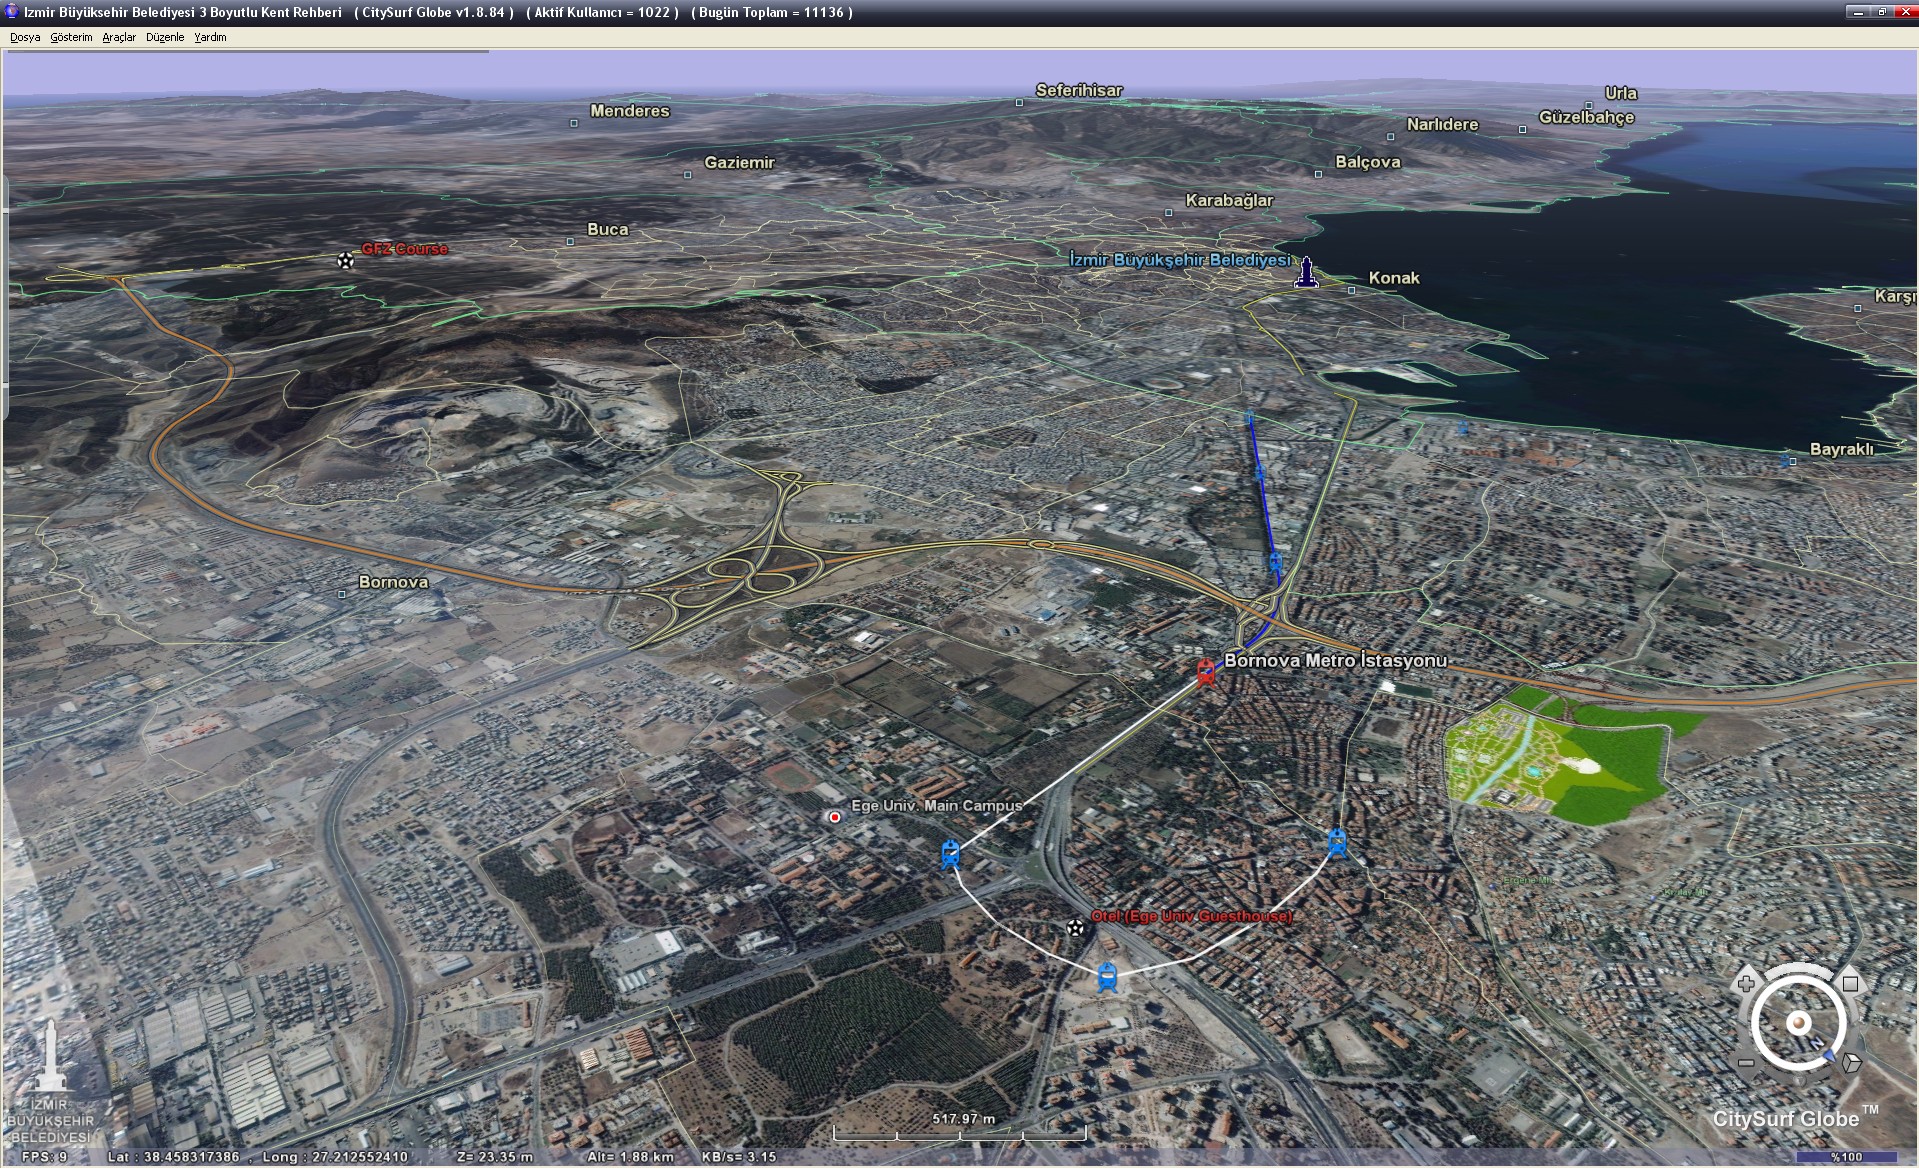Click the Seferihisar district label

point(1078,90)
